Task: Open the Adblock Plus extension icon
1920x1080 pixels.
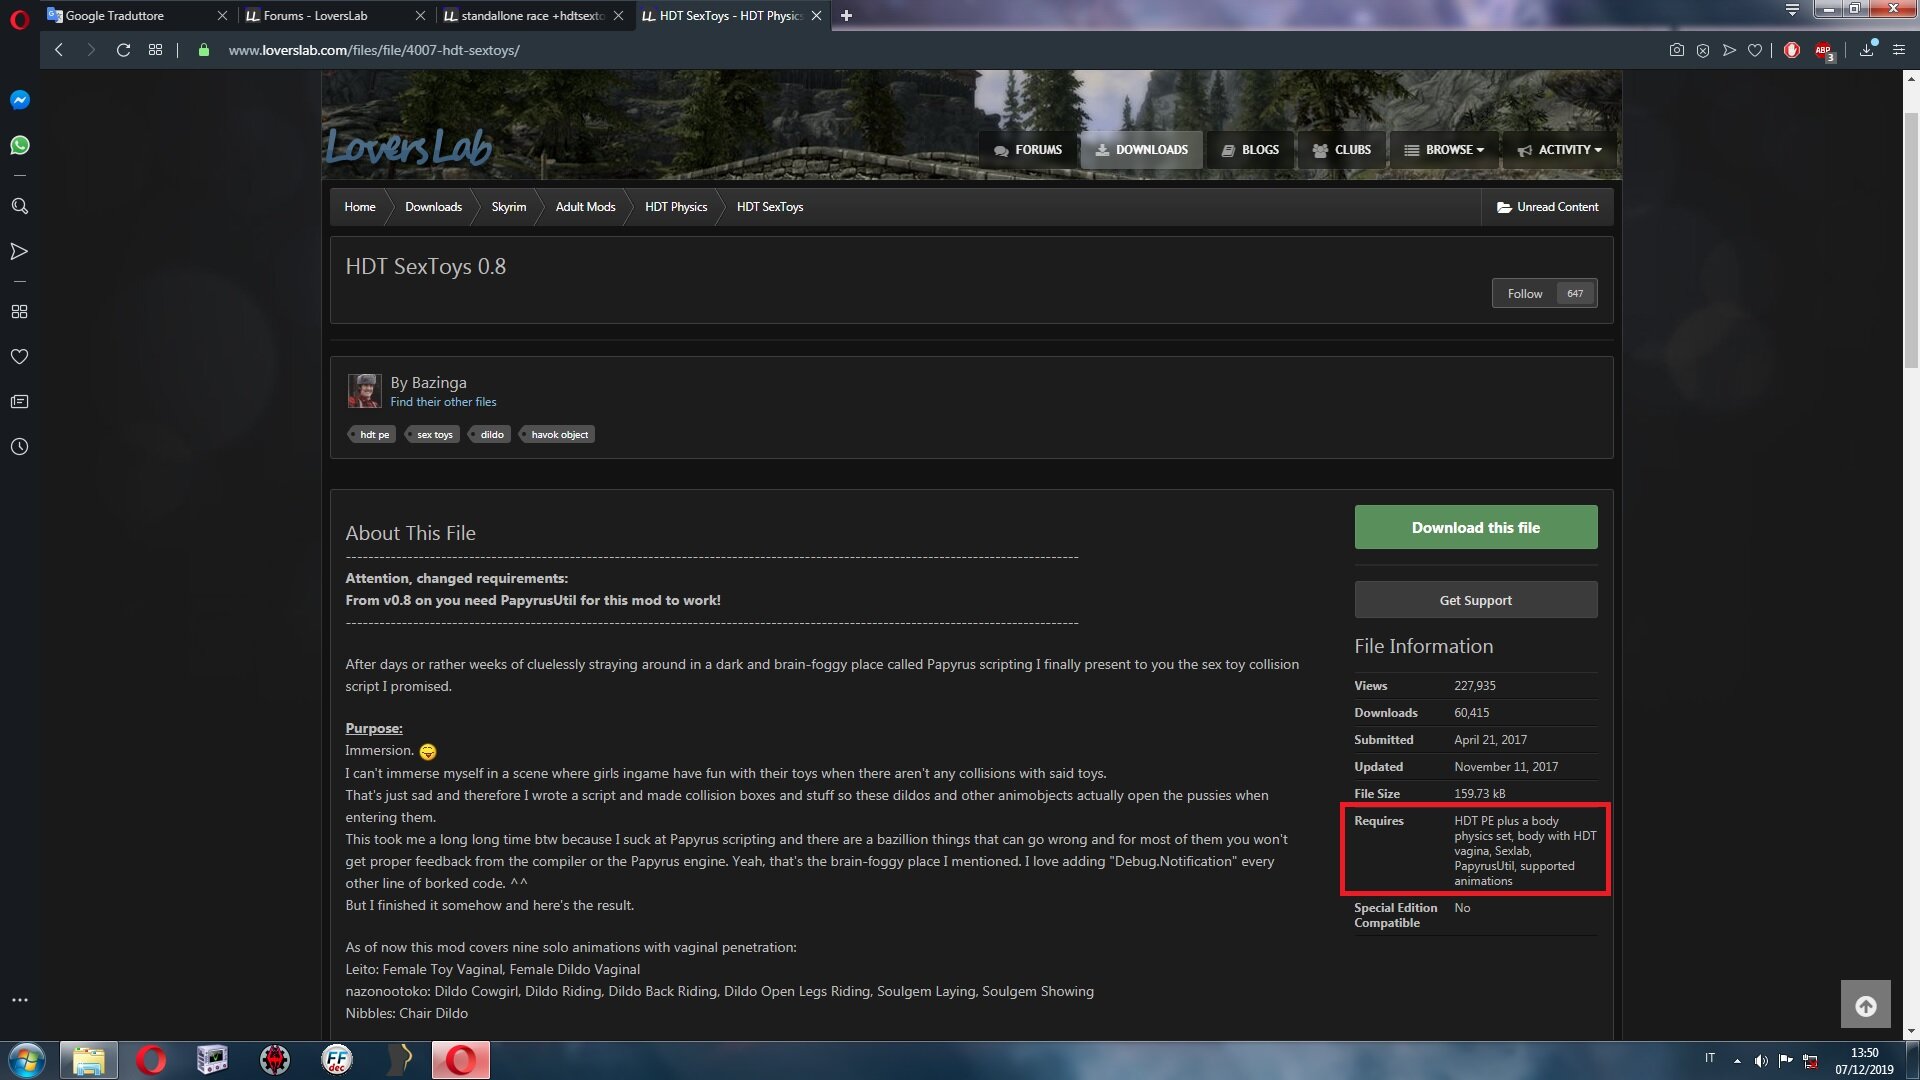Action: pyautogui.click(x=1824, y=50)
